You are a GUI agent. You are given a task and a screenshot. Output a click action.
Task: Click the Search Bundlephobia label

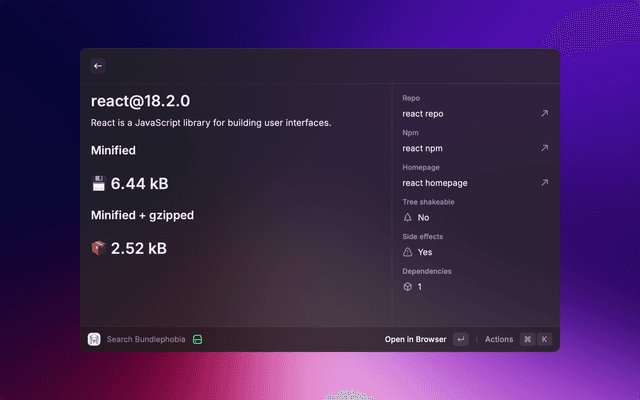(146, 339)
